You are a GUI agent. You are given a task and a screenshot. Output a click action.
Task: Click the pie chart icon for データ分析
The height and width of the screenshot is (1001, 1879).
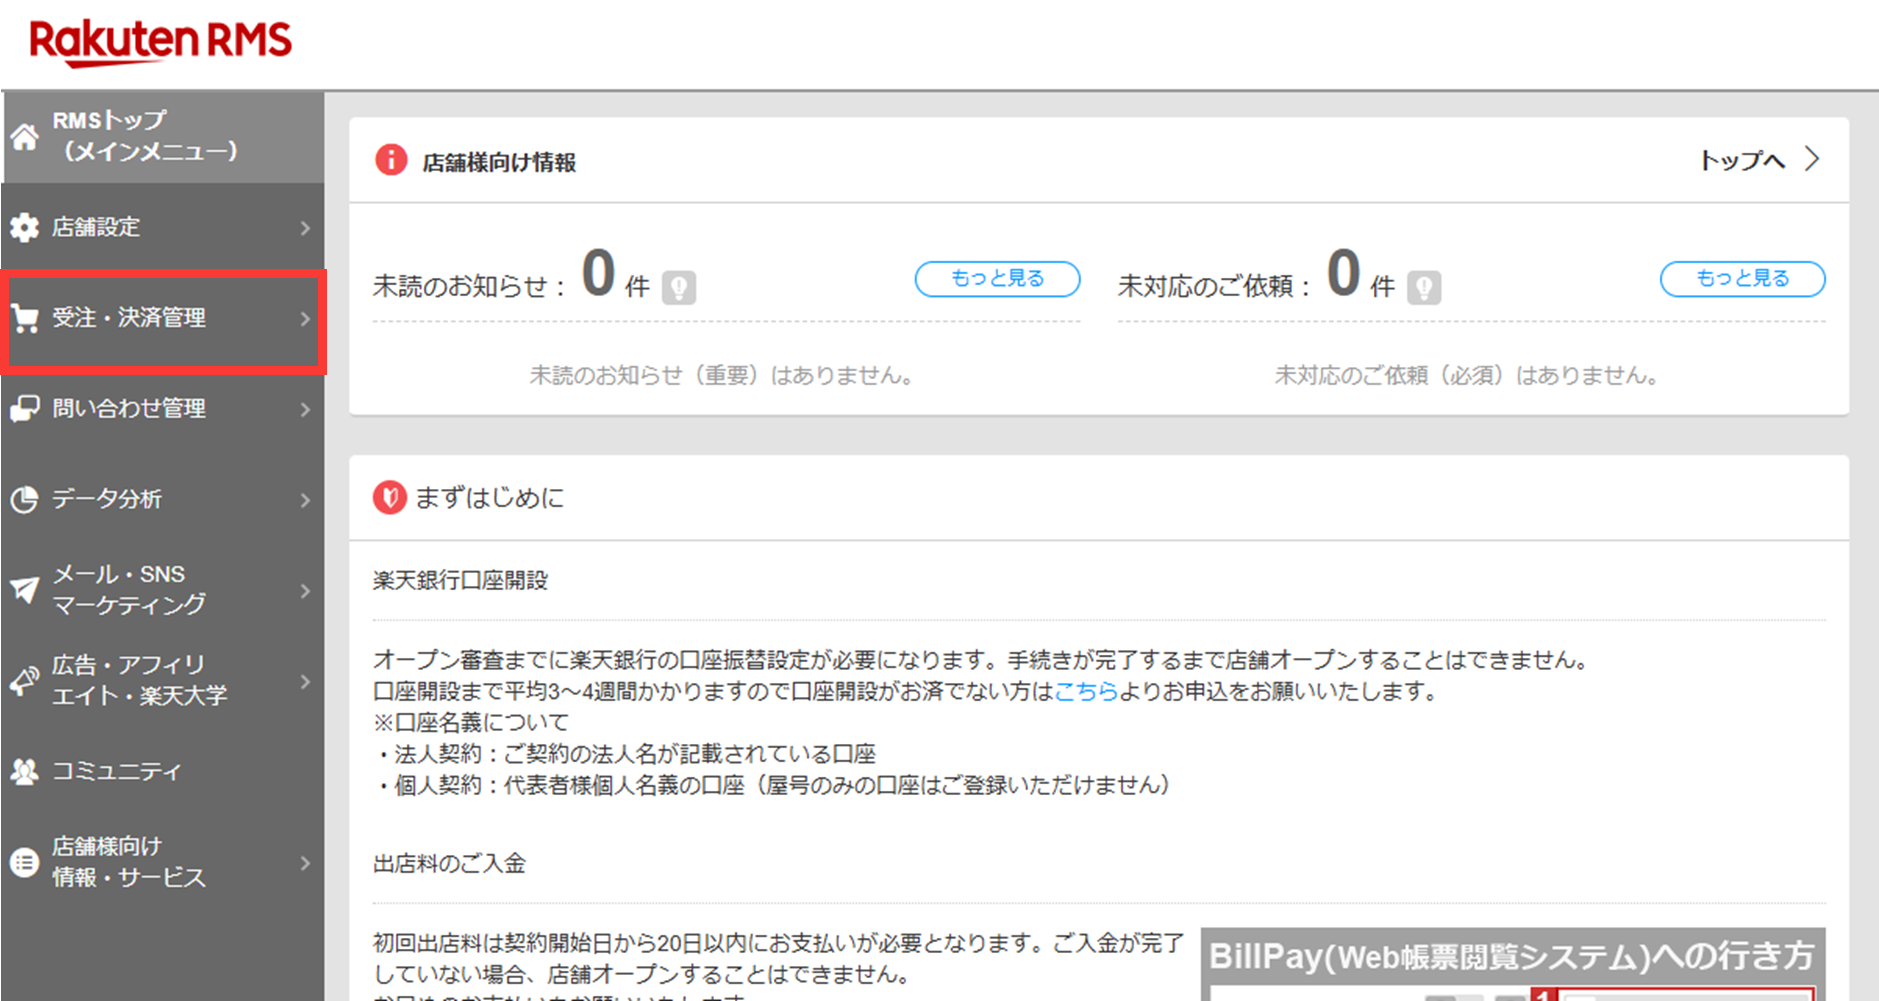coord(25,500)
